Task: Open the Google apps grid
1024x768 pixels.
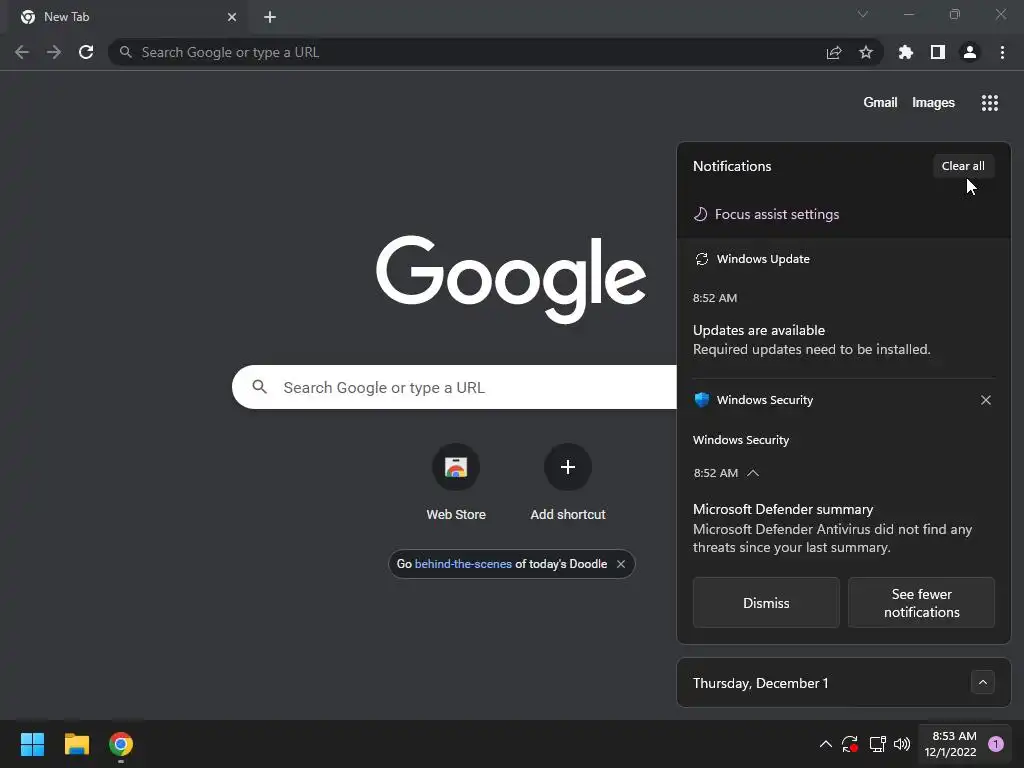Action: [990, 103]
